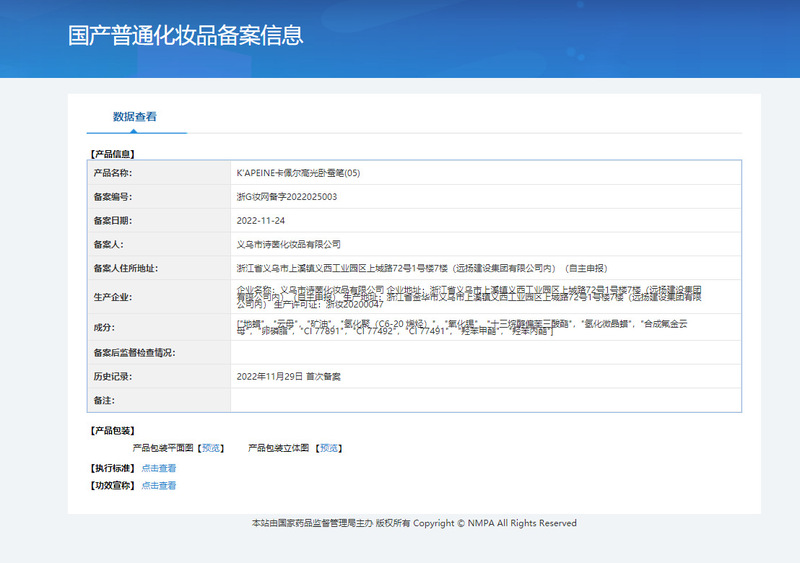Click 点击查看 next to 功效宣称

(x=159, y=486)
